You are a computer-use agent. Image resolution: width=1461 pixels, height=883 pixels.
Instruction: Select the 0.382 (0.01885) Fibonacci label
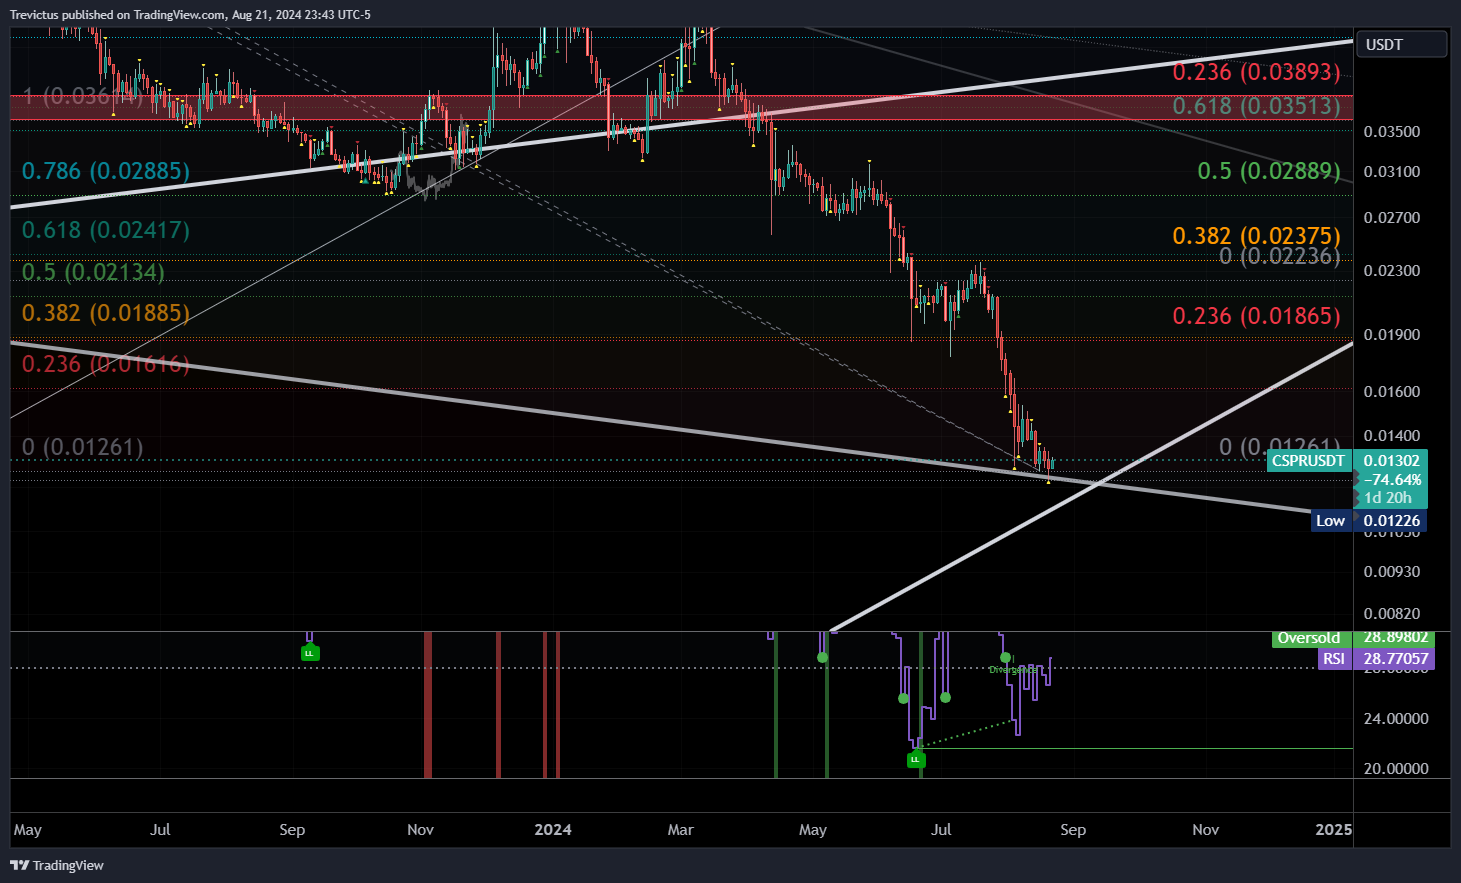(106, 313)
